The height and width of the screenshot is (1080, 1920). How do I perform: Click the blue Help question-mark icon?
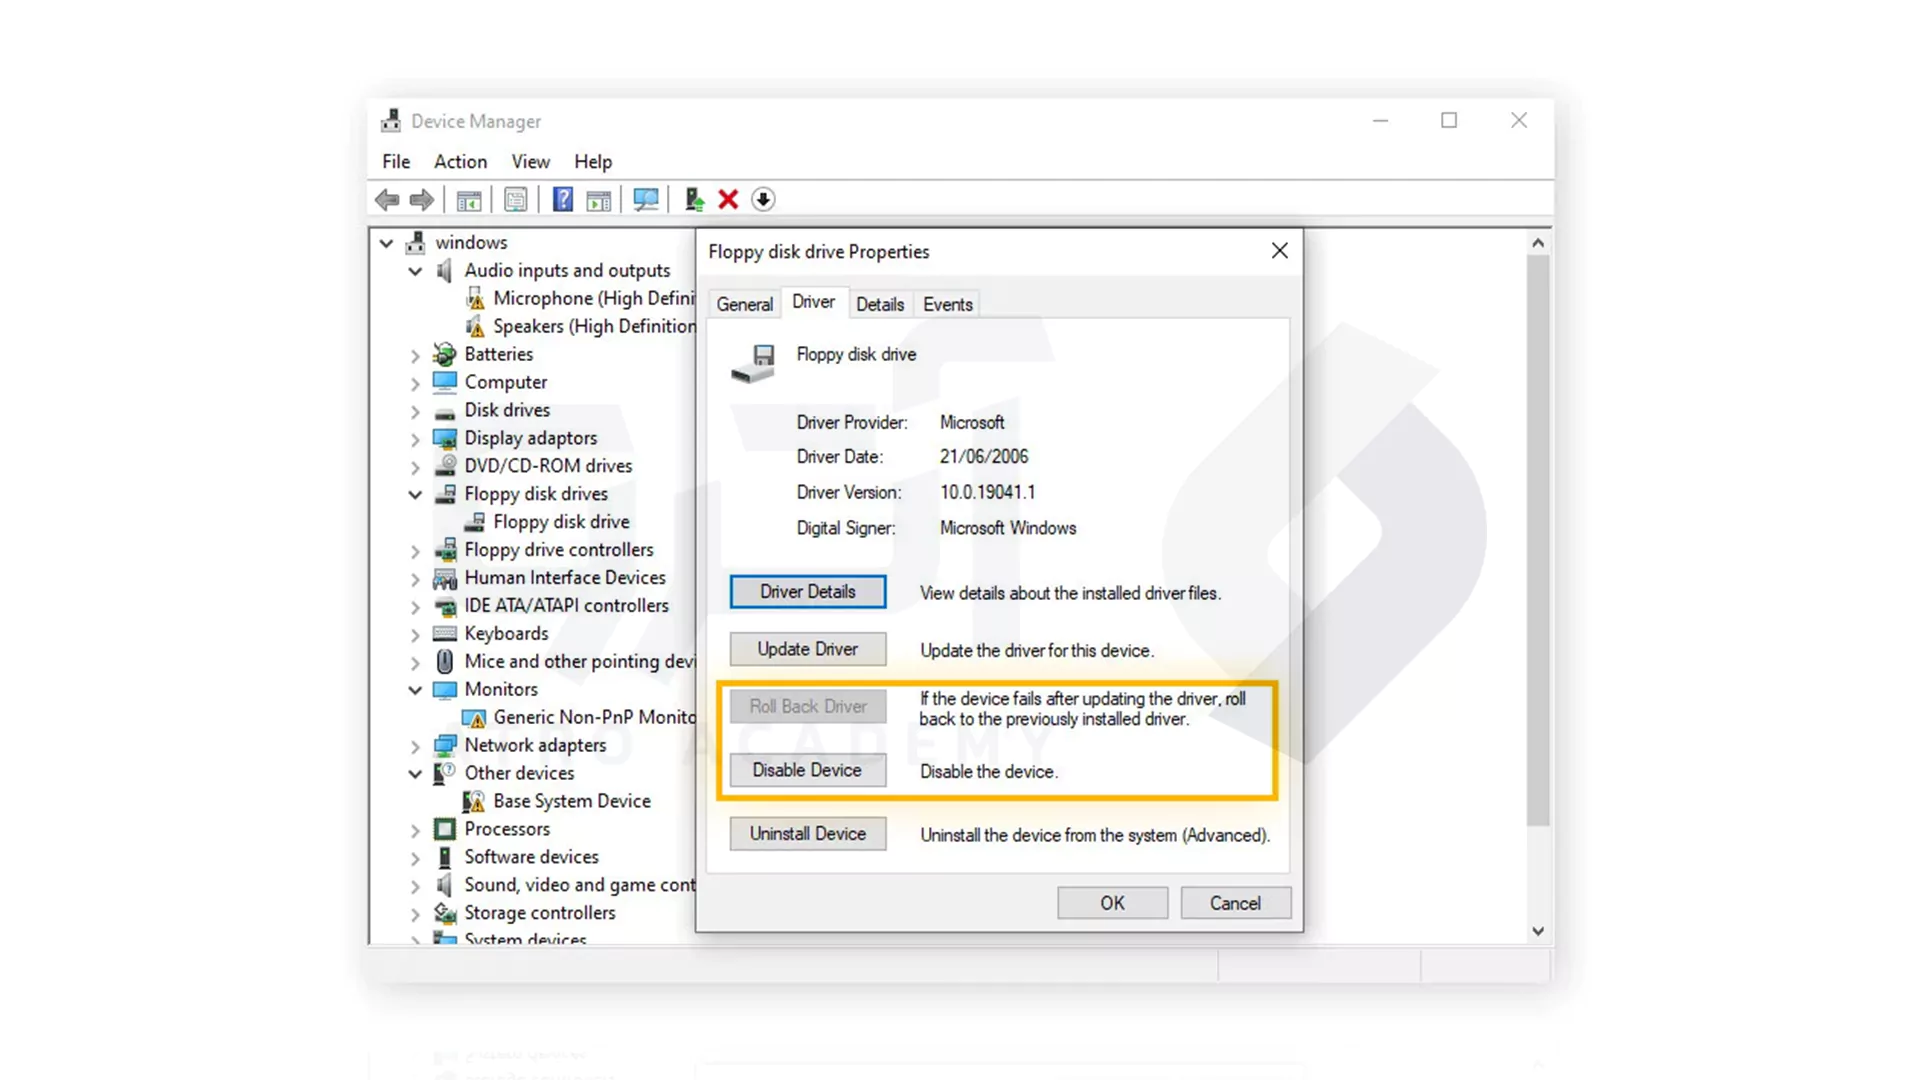click(563, 200)
